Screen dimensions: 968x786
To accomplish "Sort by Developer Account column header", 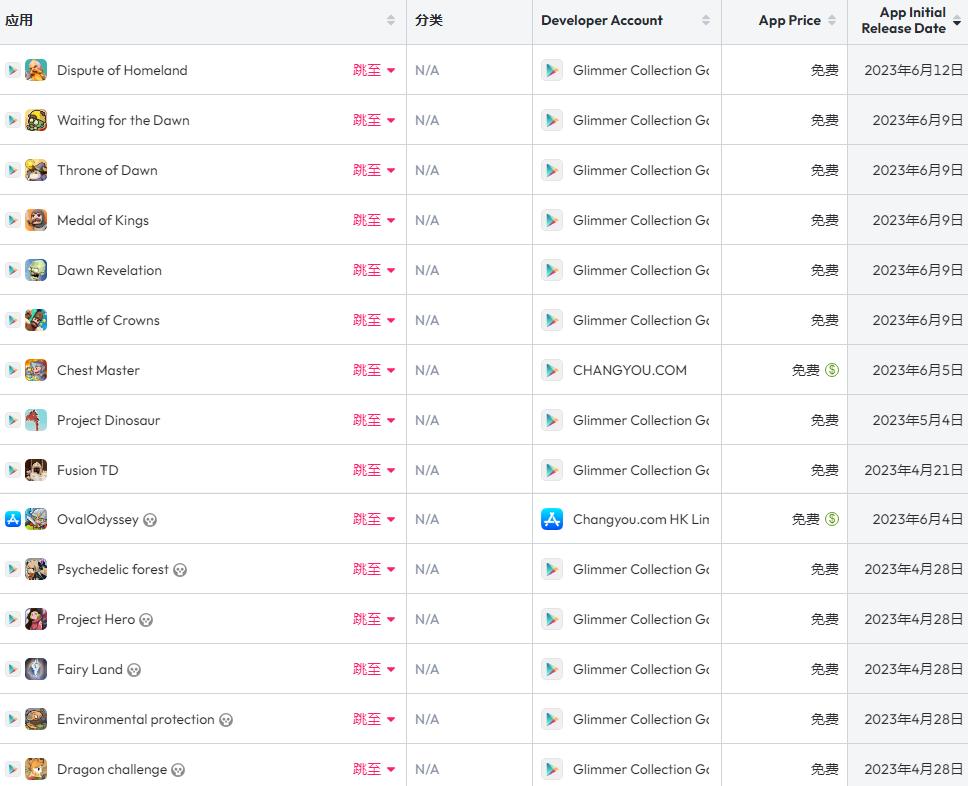I will click(x=602, y=20).
